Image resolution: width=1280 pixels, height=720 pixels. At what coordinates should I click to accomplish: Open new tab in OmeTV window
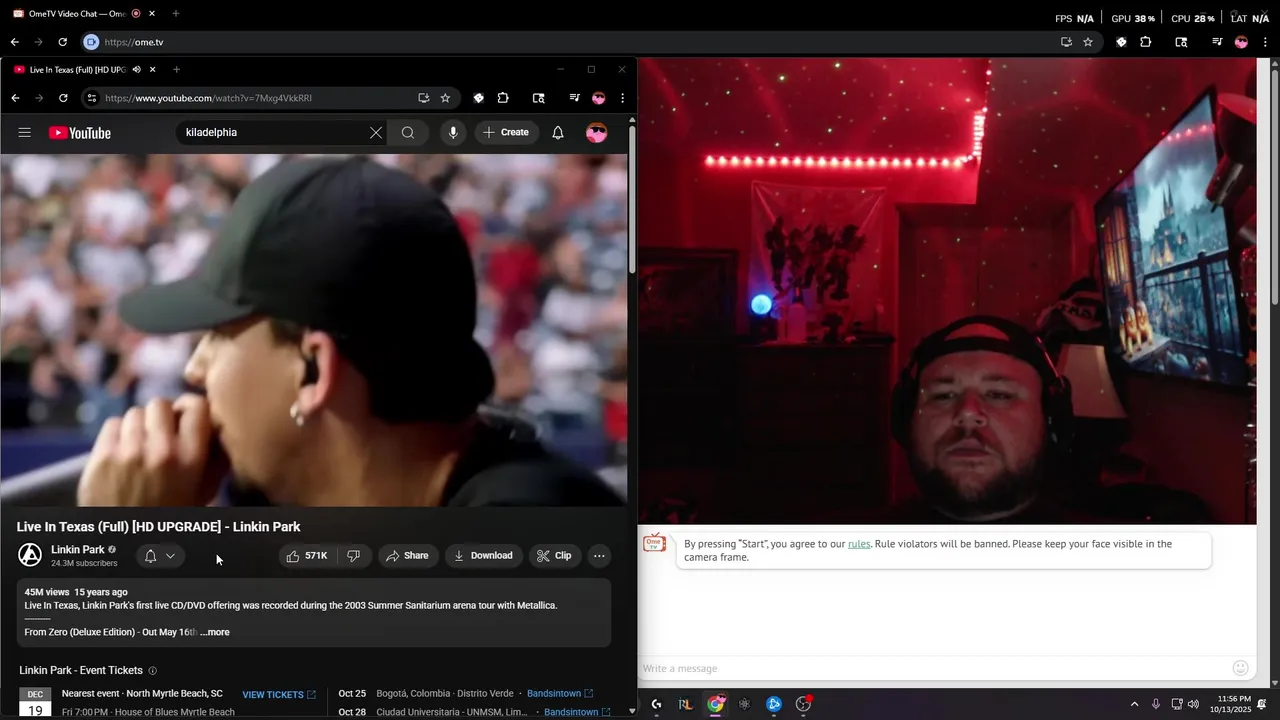(x=176, y=14)
